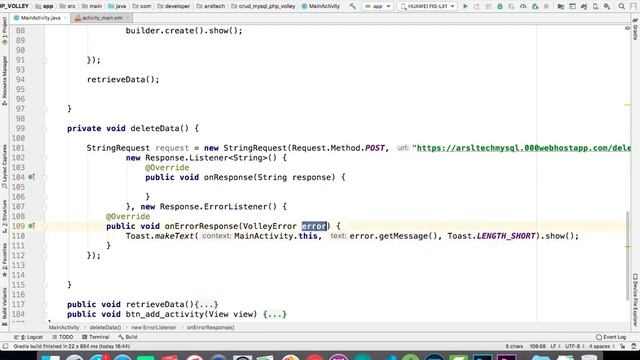The width and height of the screenshot is (640, 360).
Task: Toggle the Build Variants side panel
Action: click(4, 307)
